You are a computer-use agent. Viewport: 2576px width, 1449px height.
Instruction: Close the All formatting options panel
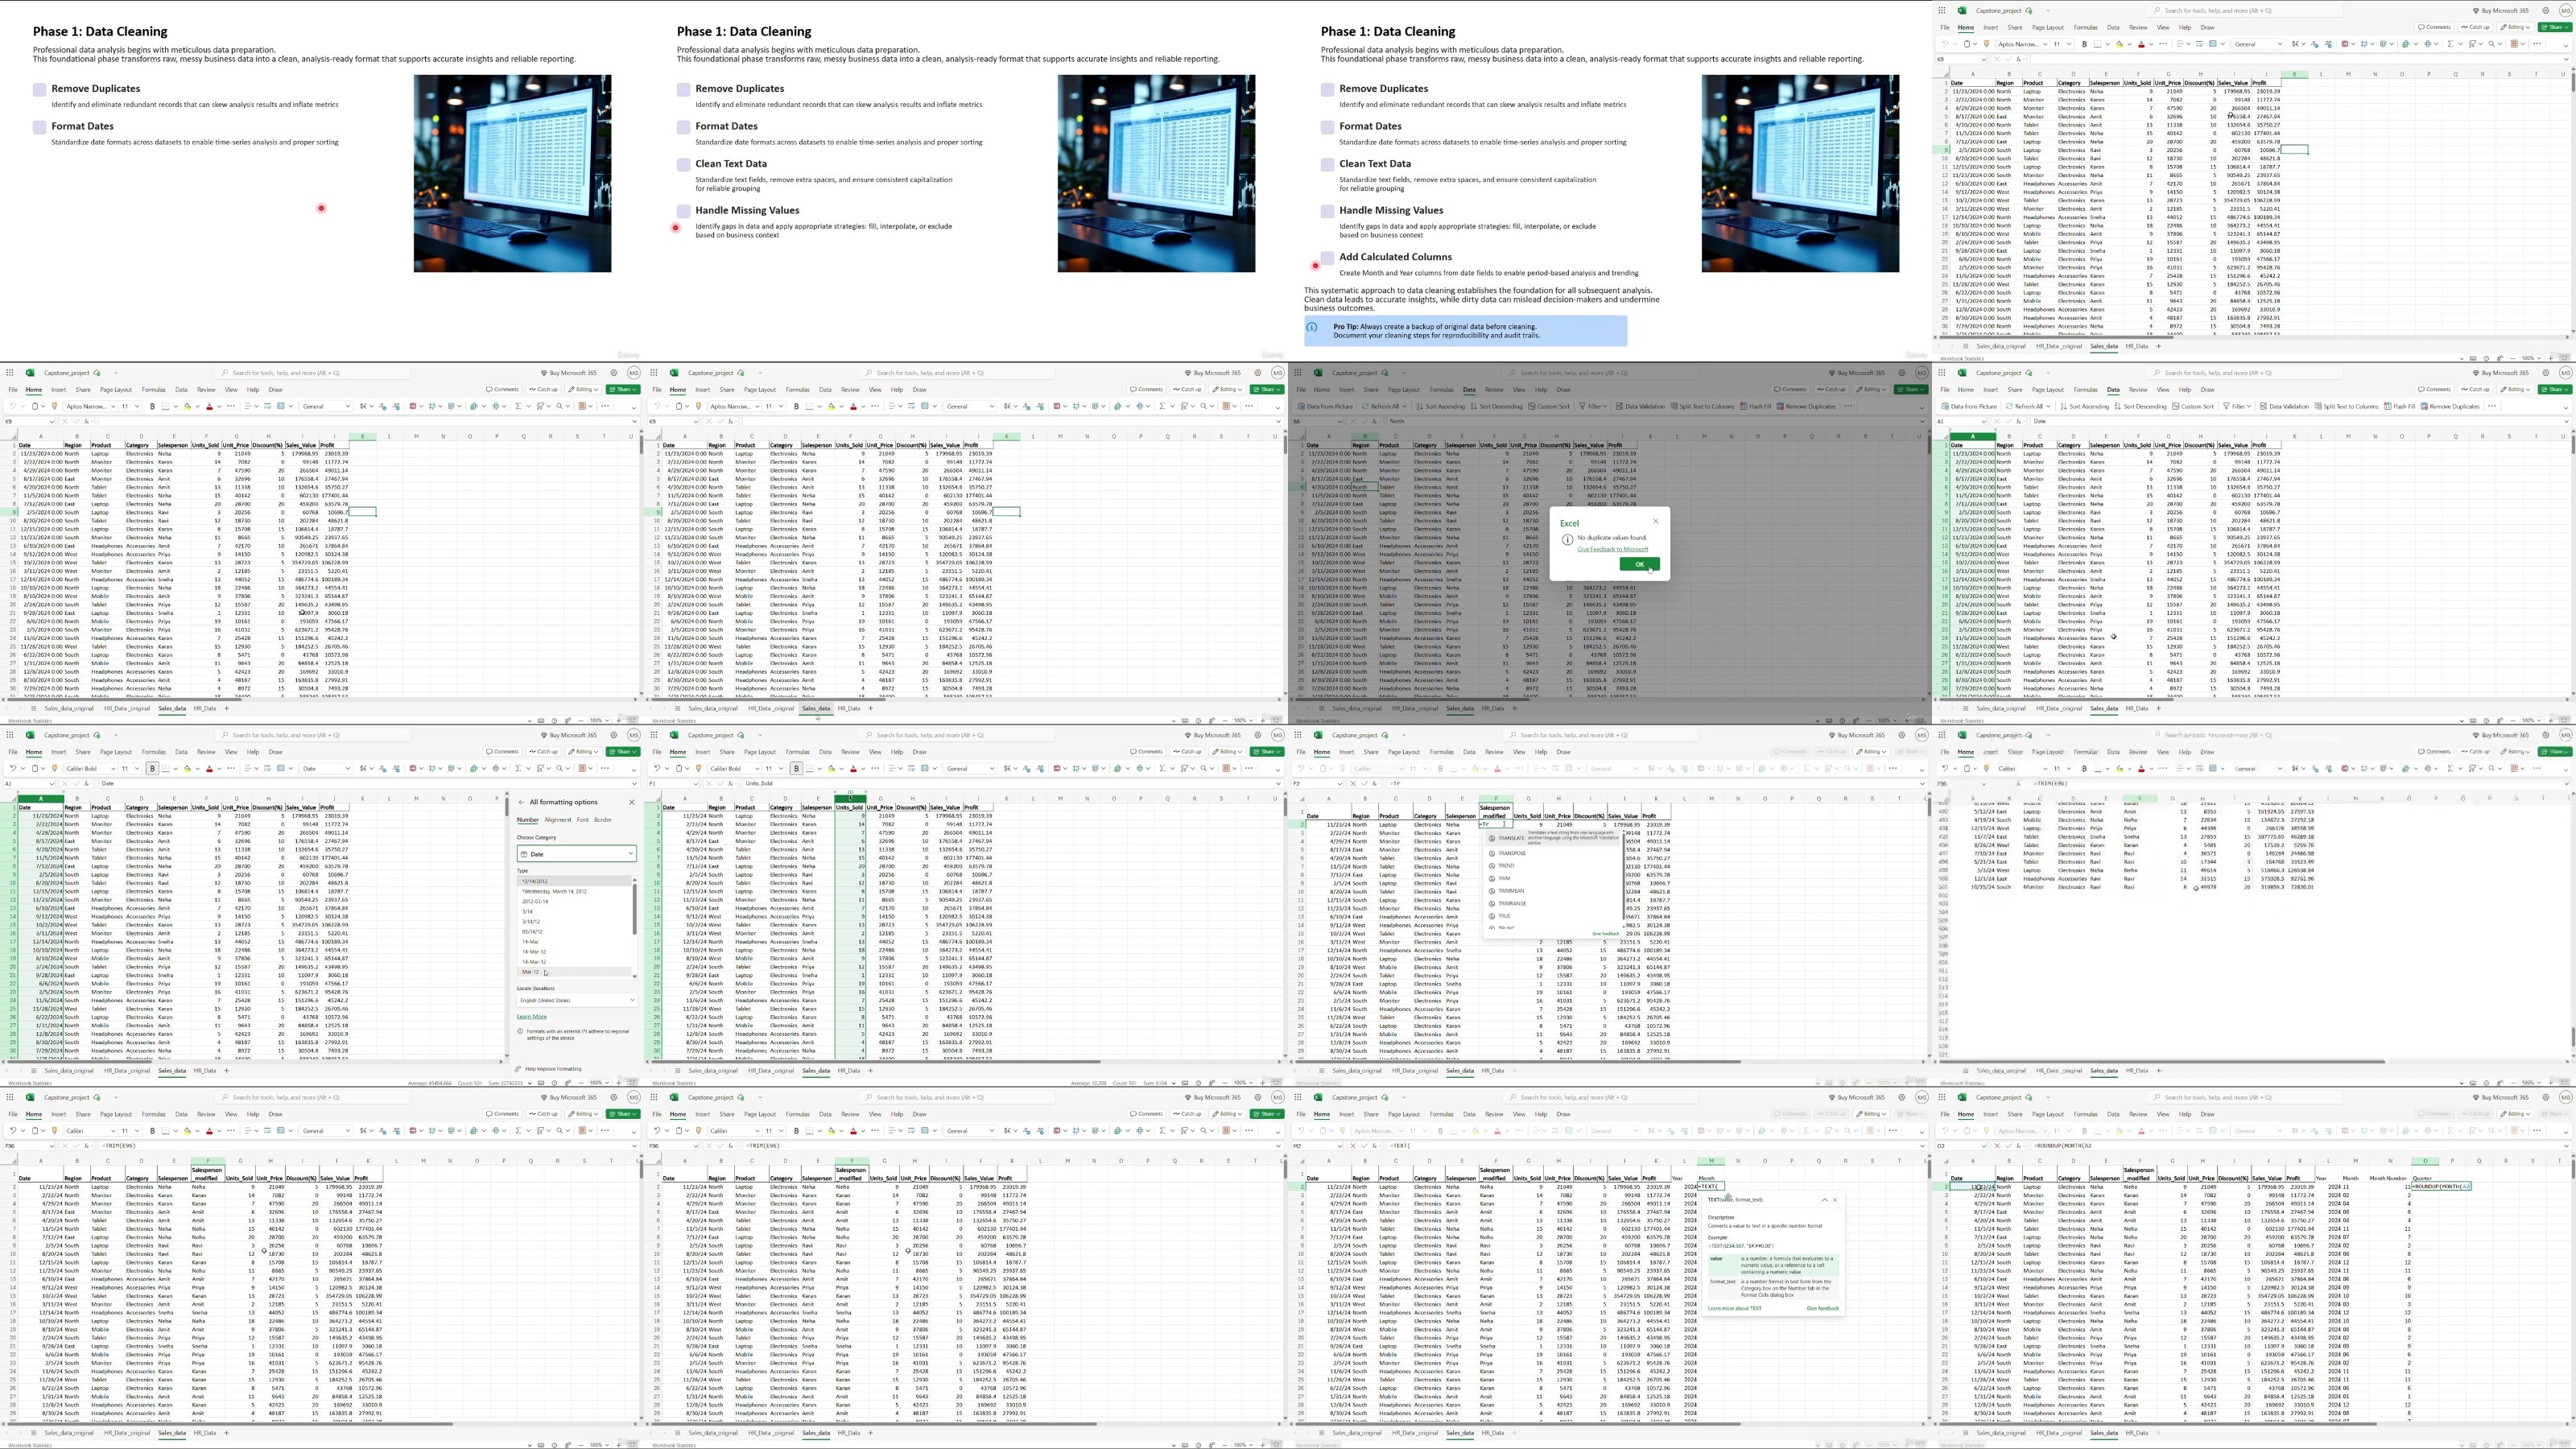pos(631,802)
